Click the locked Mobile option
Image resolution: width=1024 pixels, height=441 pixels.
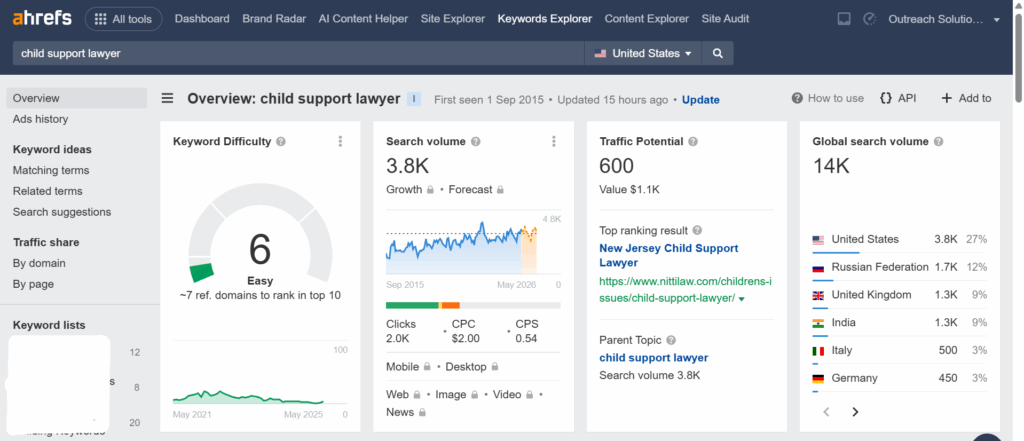tap(409, 367)
